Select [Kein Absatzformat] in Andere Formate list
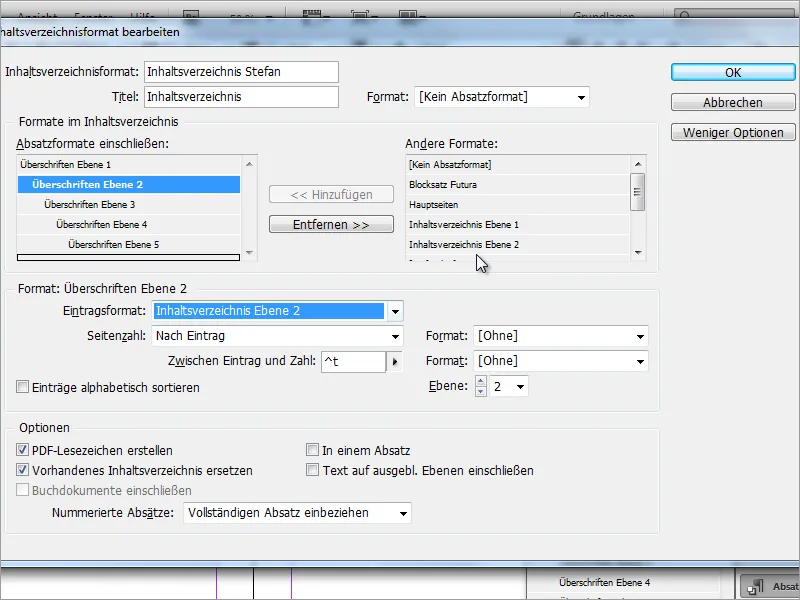This screenshot has width=800, height=600. click(518, 165)
